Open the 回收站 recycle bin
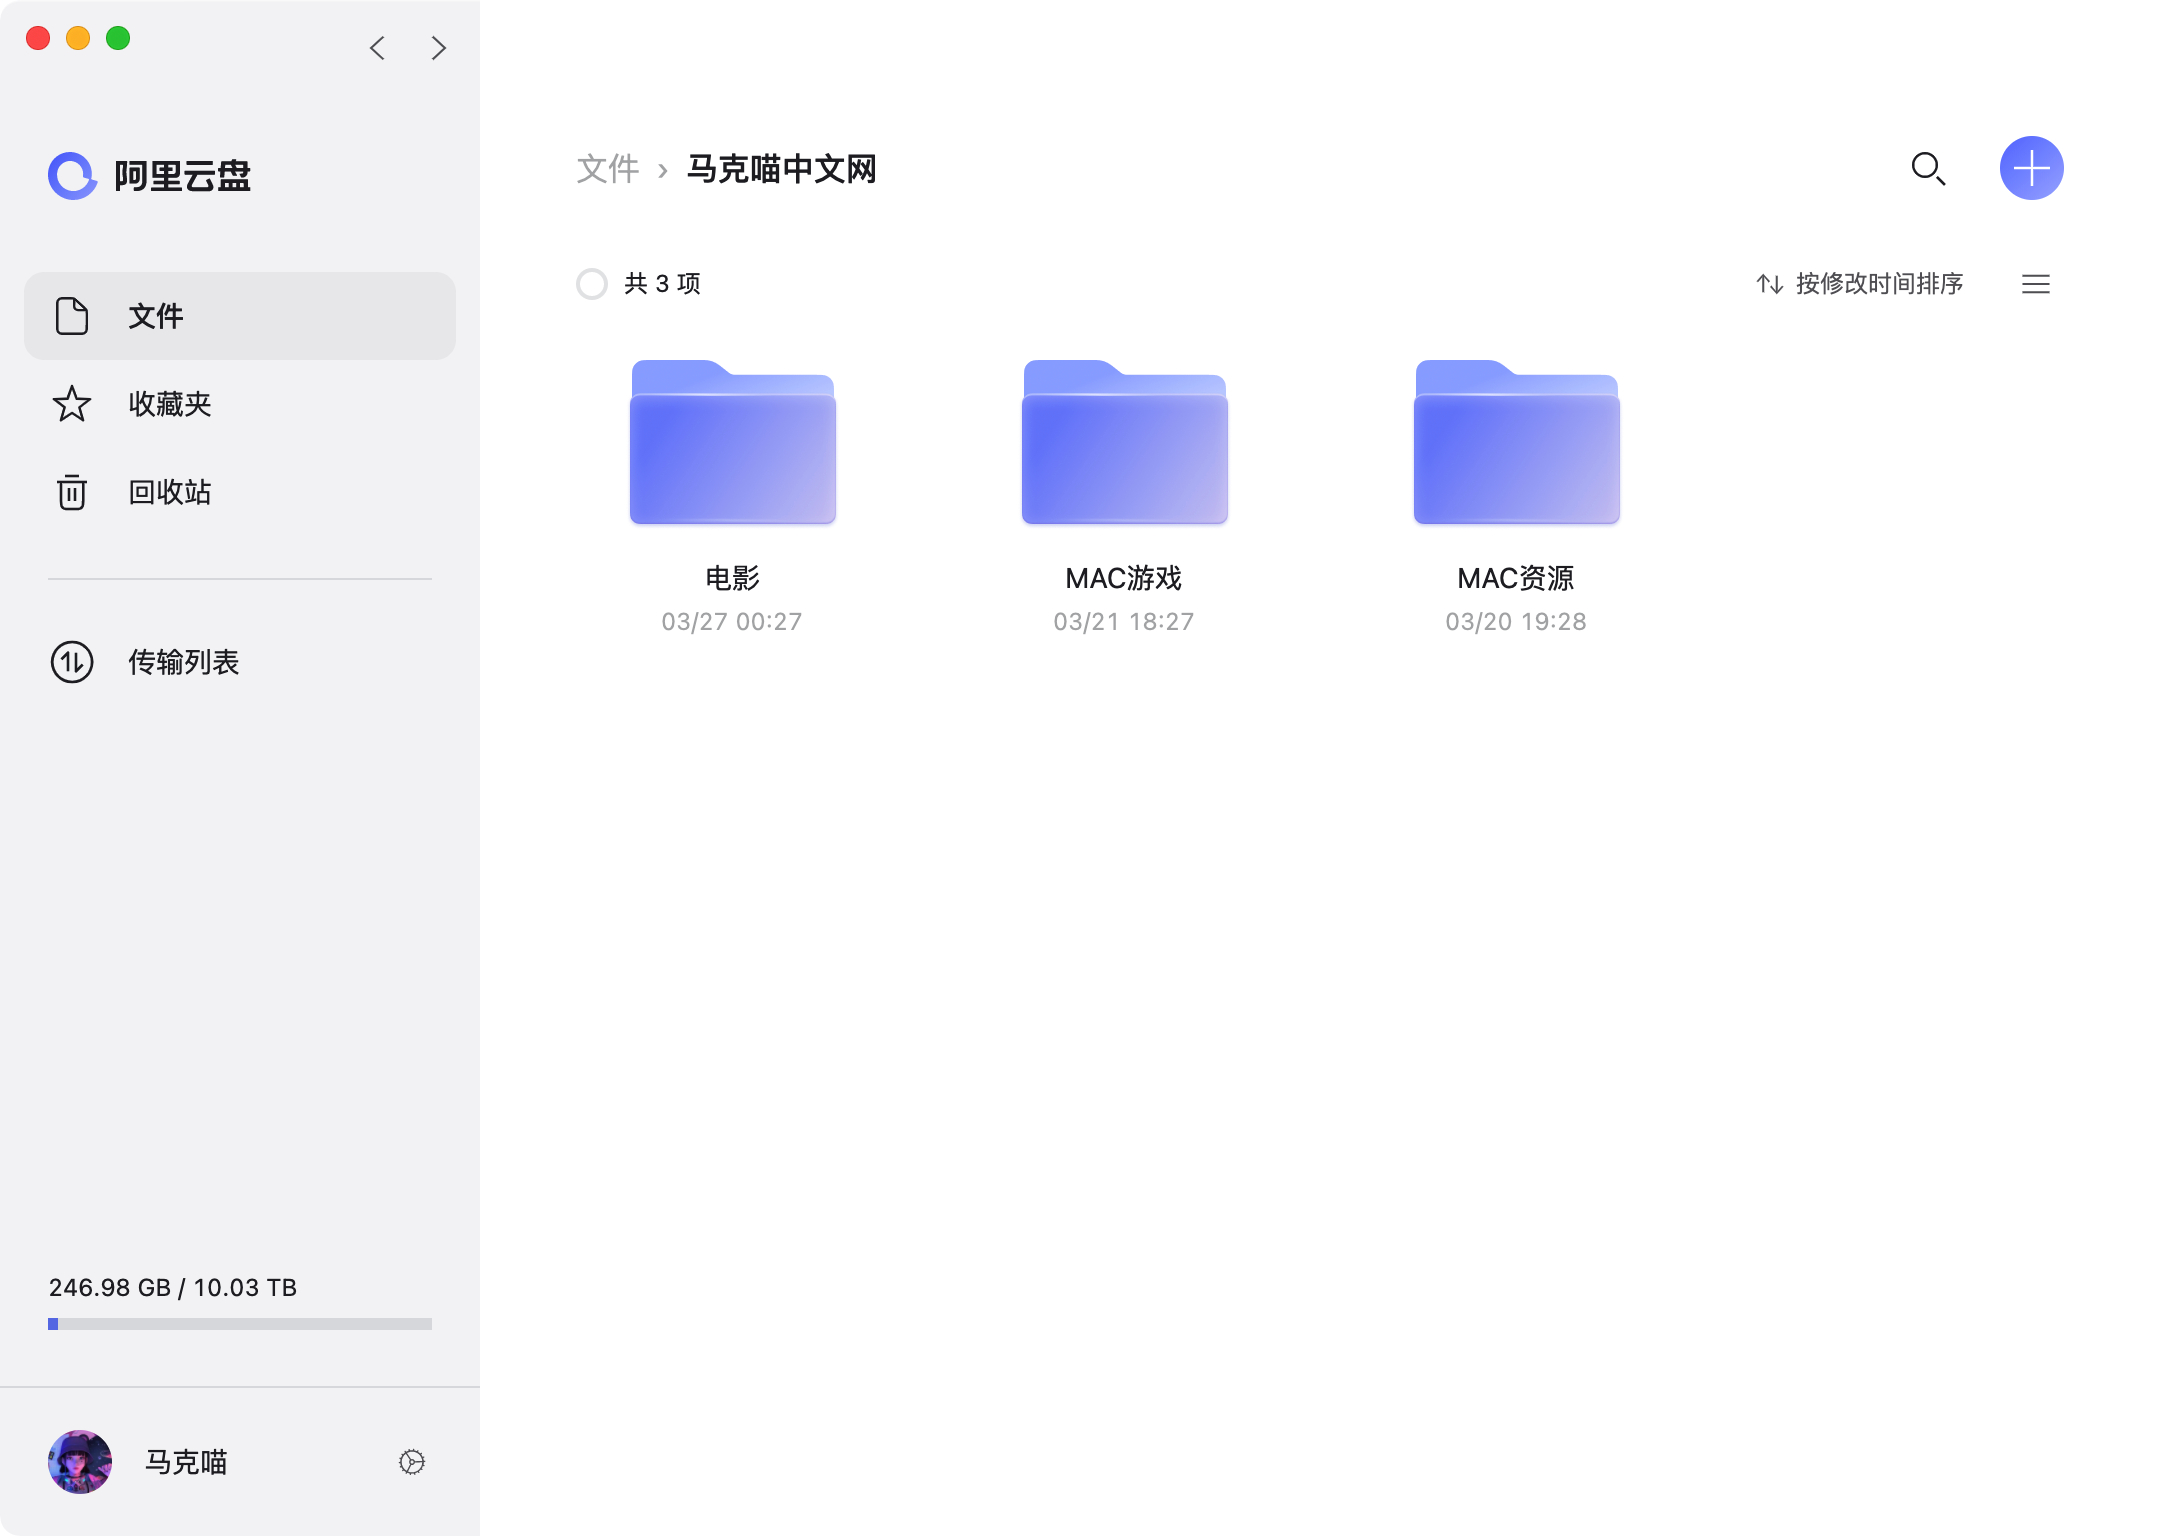2160x1536 pixels. [x=170, y=492]
